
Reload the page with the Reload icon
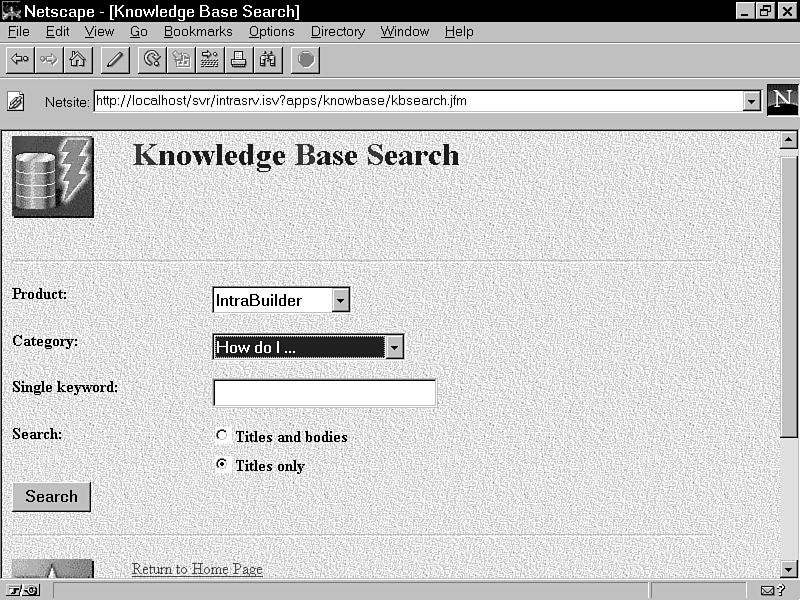click(152, 60)
